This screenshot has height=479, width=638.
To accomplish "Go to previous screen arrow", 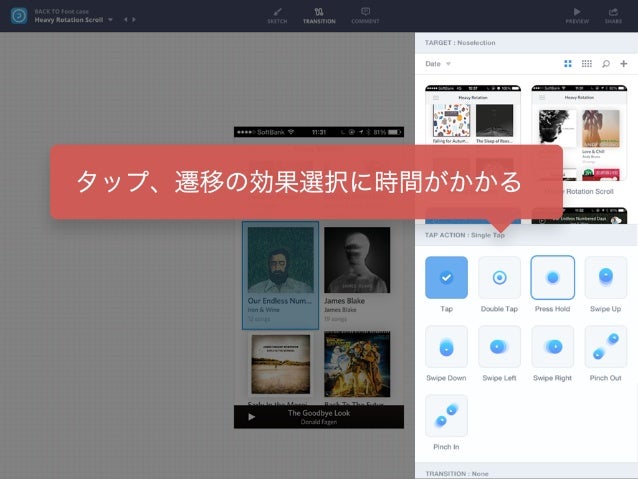I will coord(125,19).
